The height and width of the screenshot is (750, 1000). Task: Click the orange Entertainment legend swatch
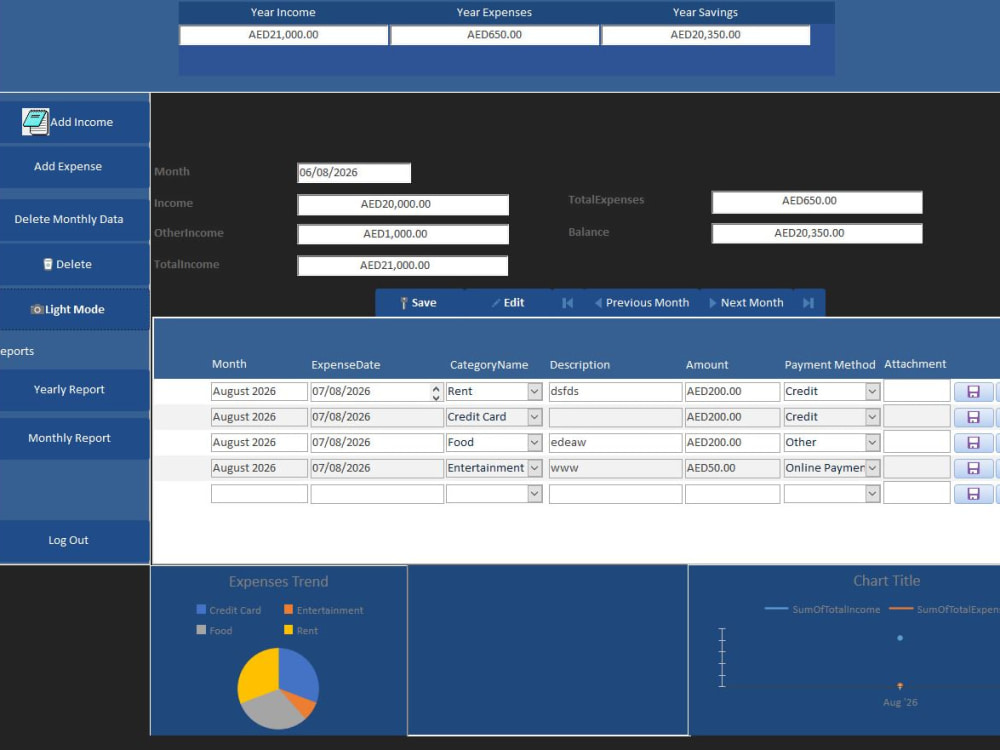point(288,610)
